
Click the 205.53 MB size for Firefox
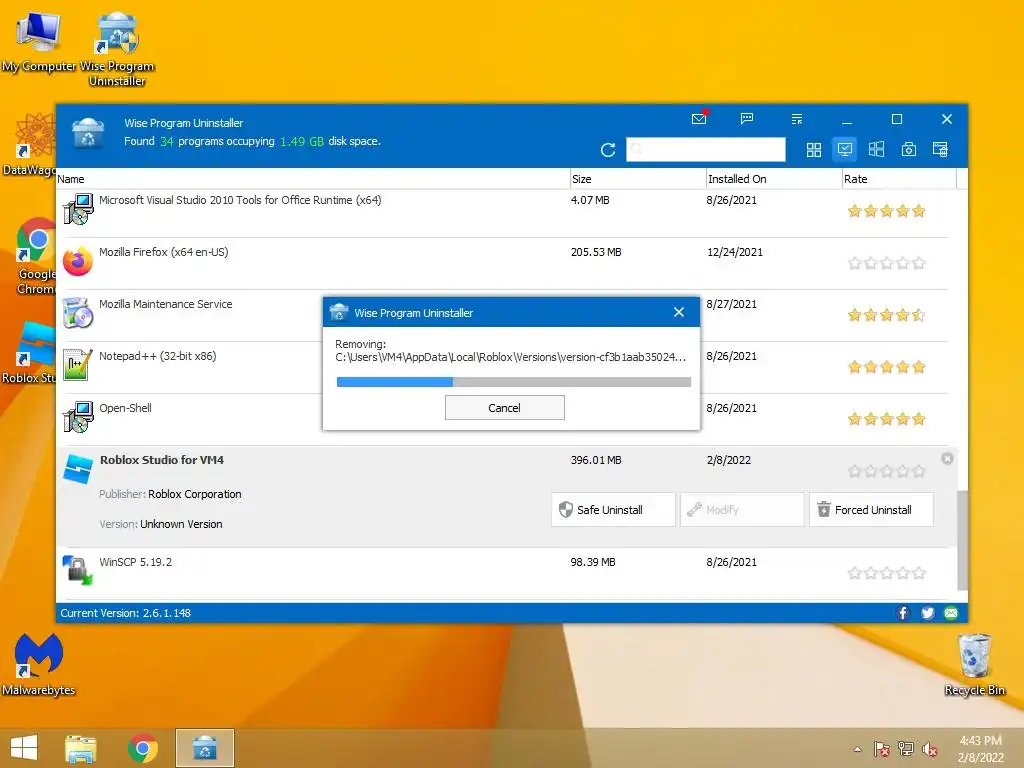pyautogui.click(x=596, y=252)
